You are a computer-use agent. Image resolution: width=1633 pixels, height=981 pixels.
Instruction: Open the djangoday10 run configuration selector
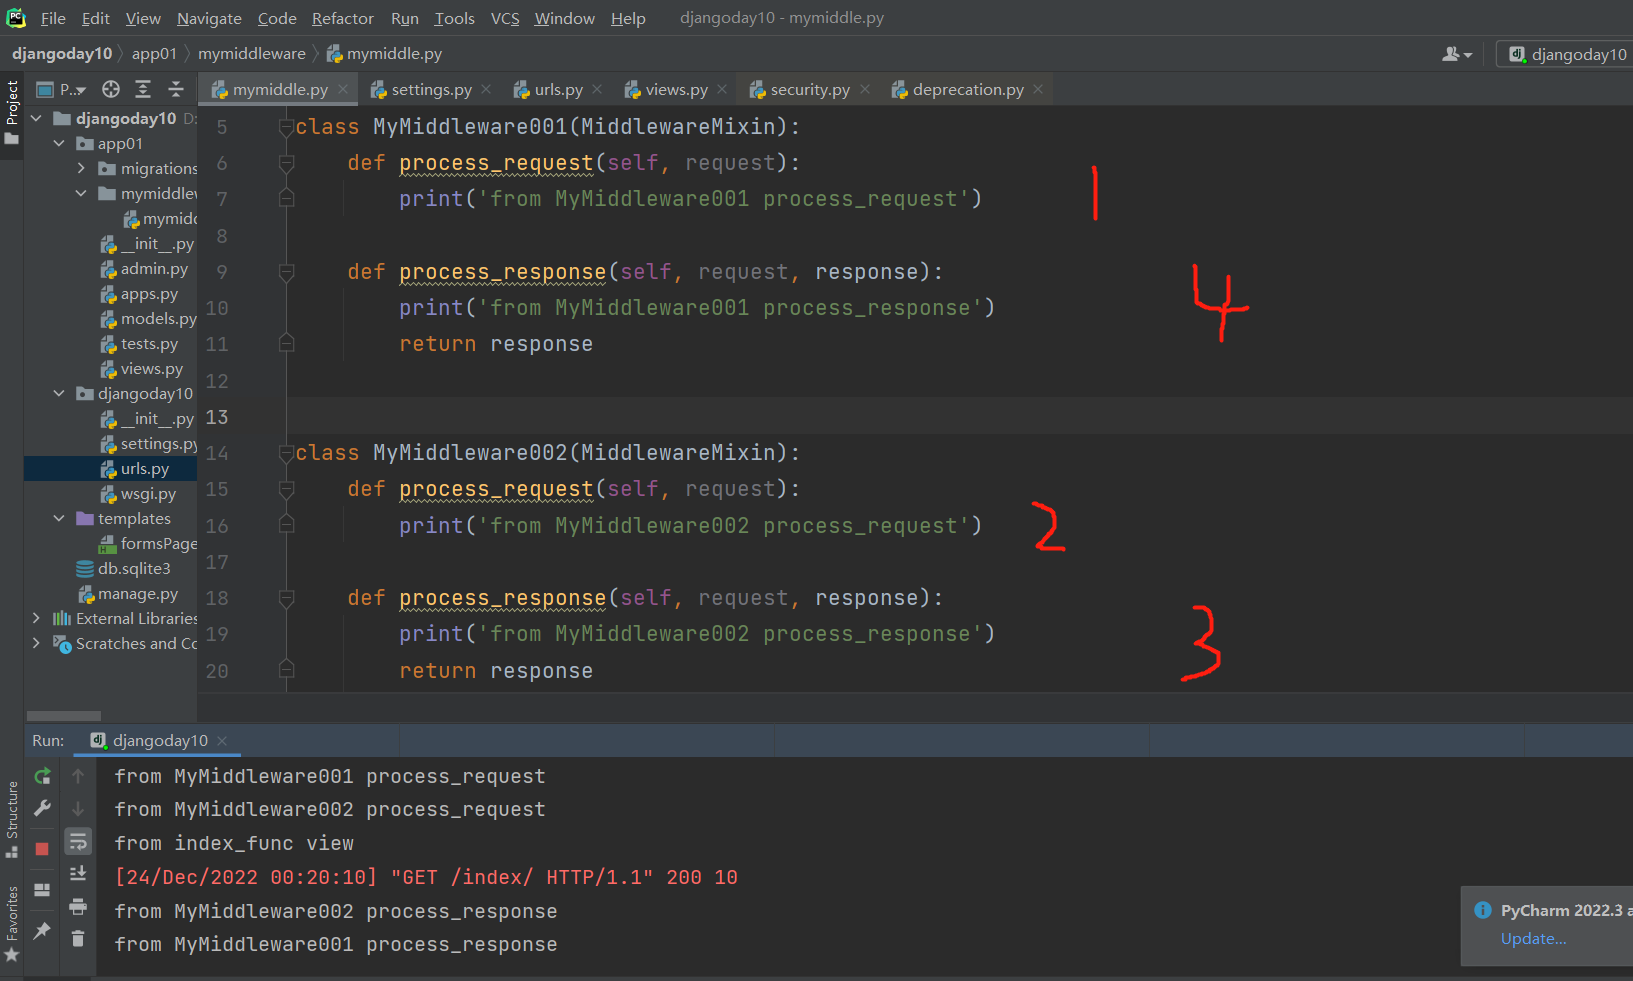(x=1567, y=54)
